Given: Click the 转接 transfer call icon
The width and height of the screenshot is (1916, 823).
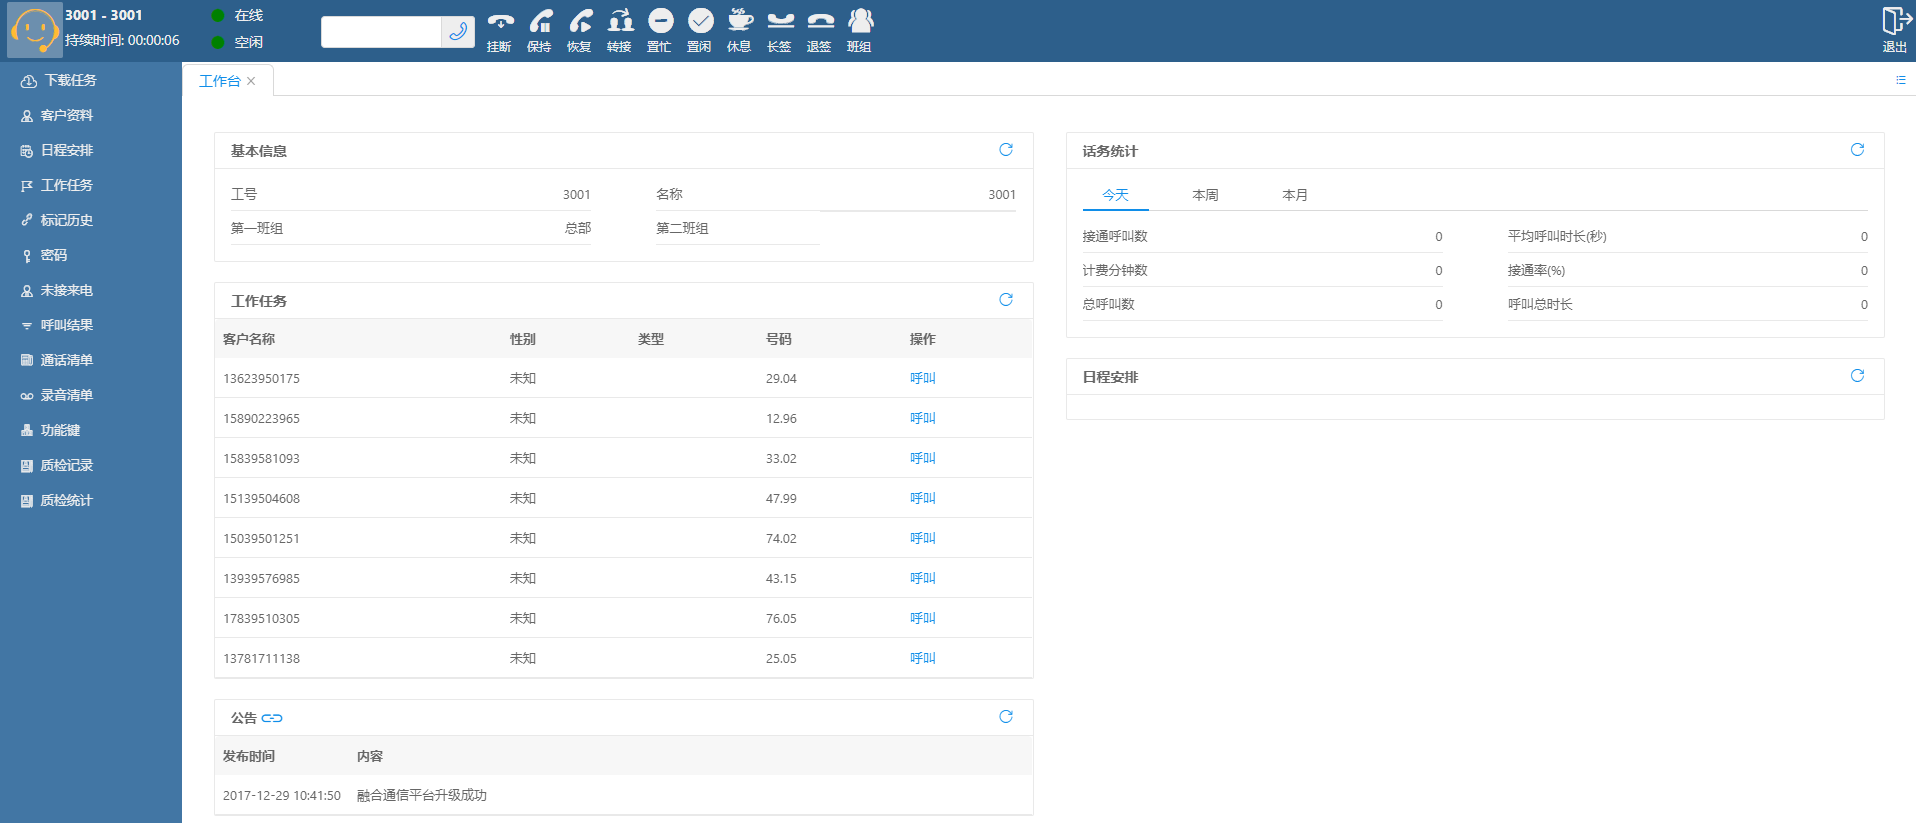Looking at the screenshot, I should 620,21.
